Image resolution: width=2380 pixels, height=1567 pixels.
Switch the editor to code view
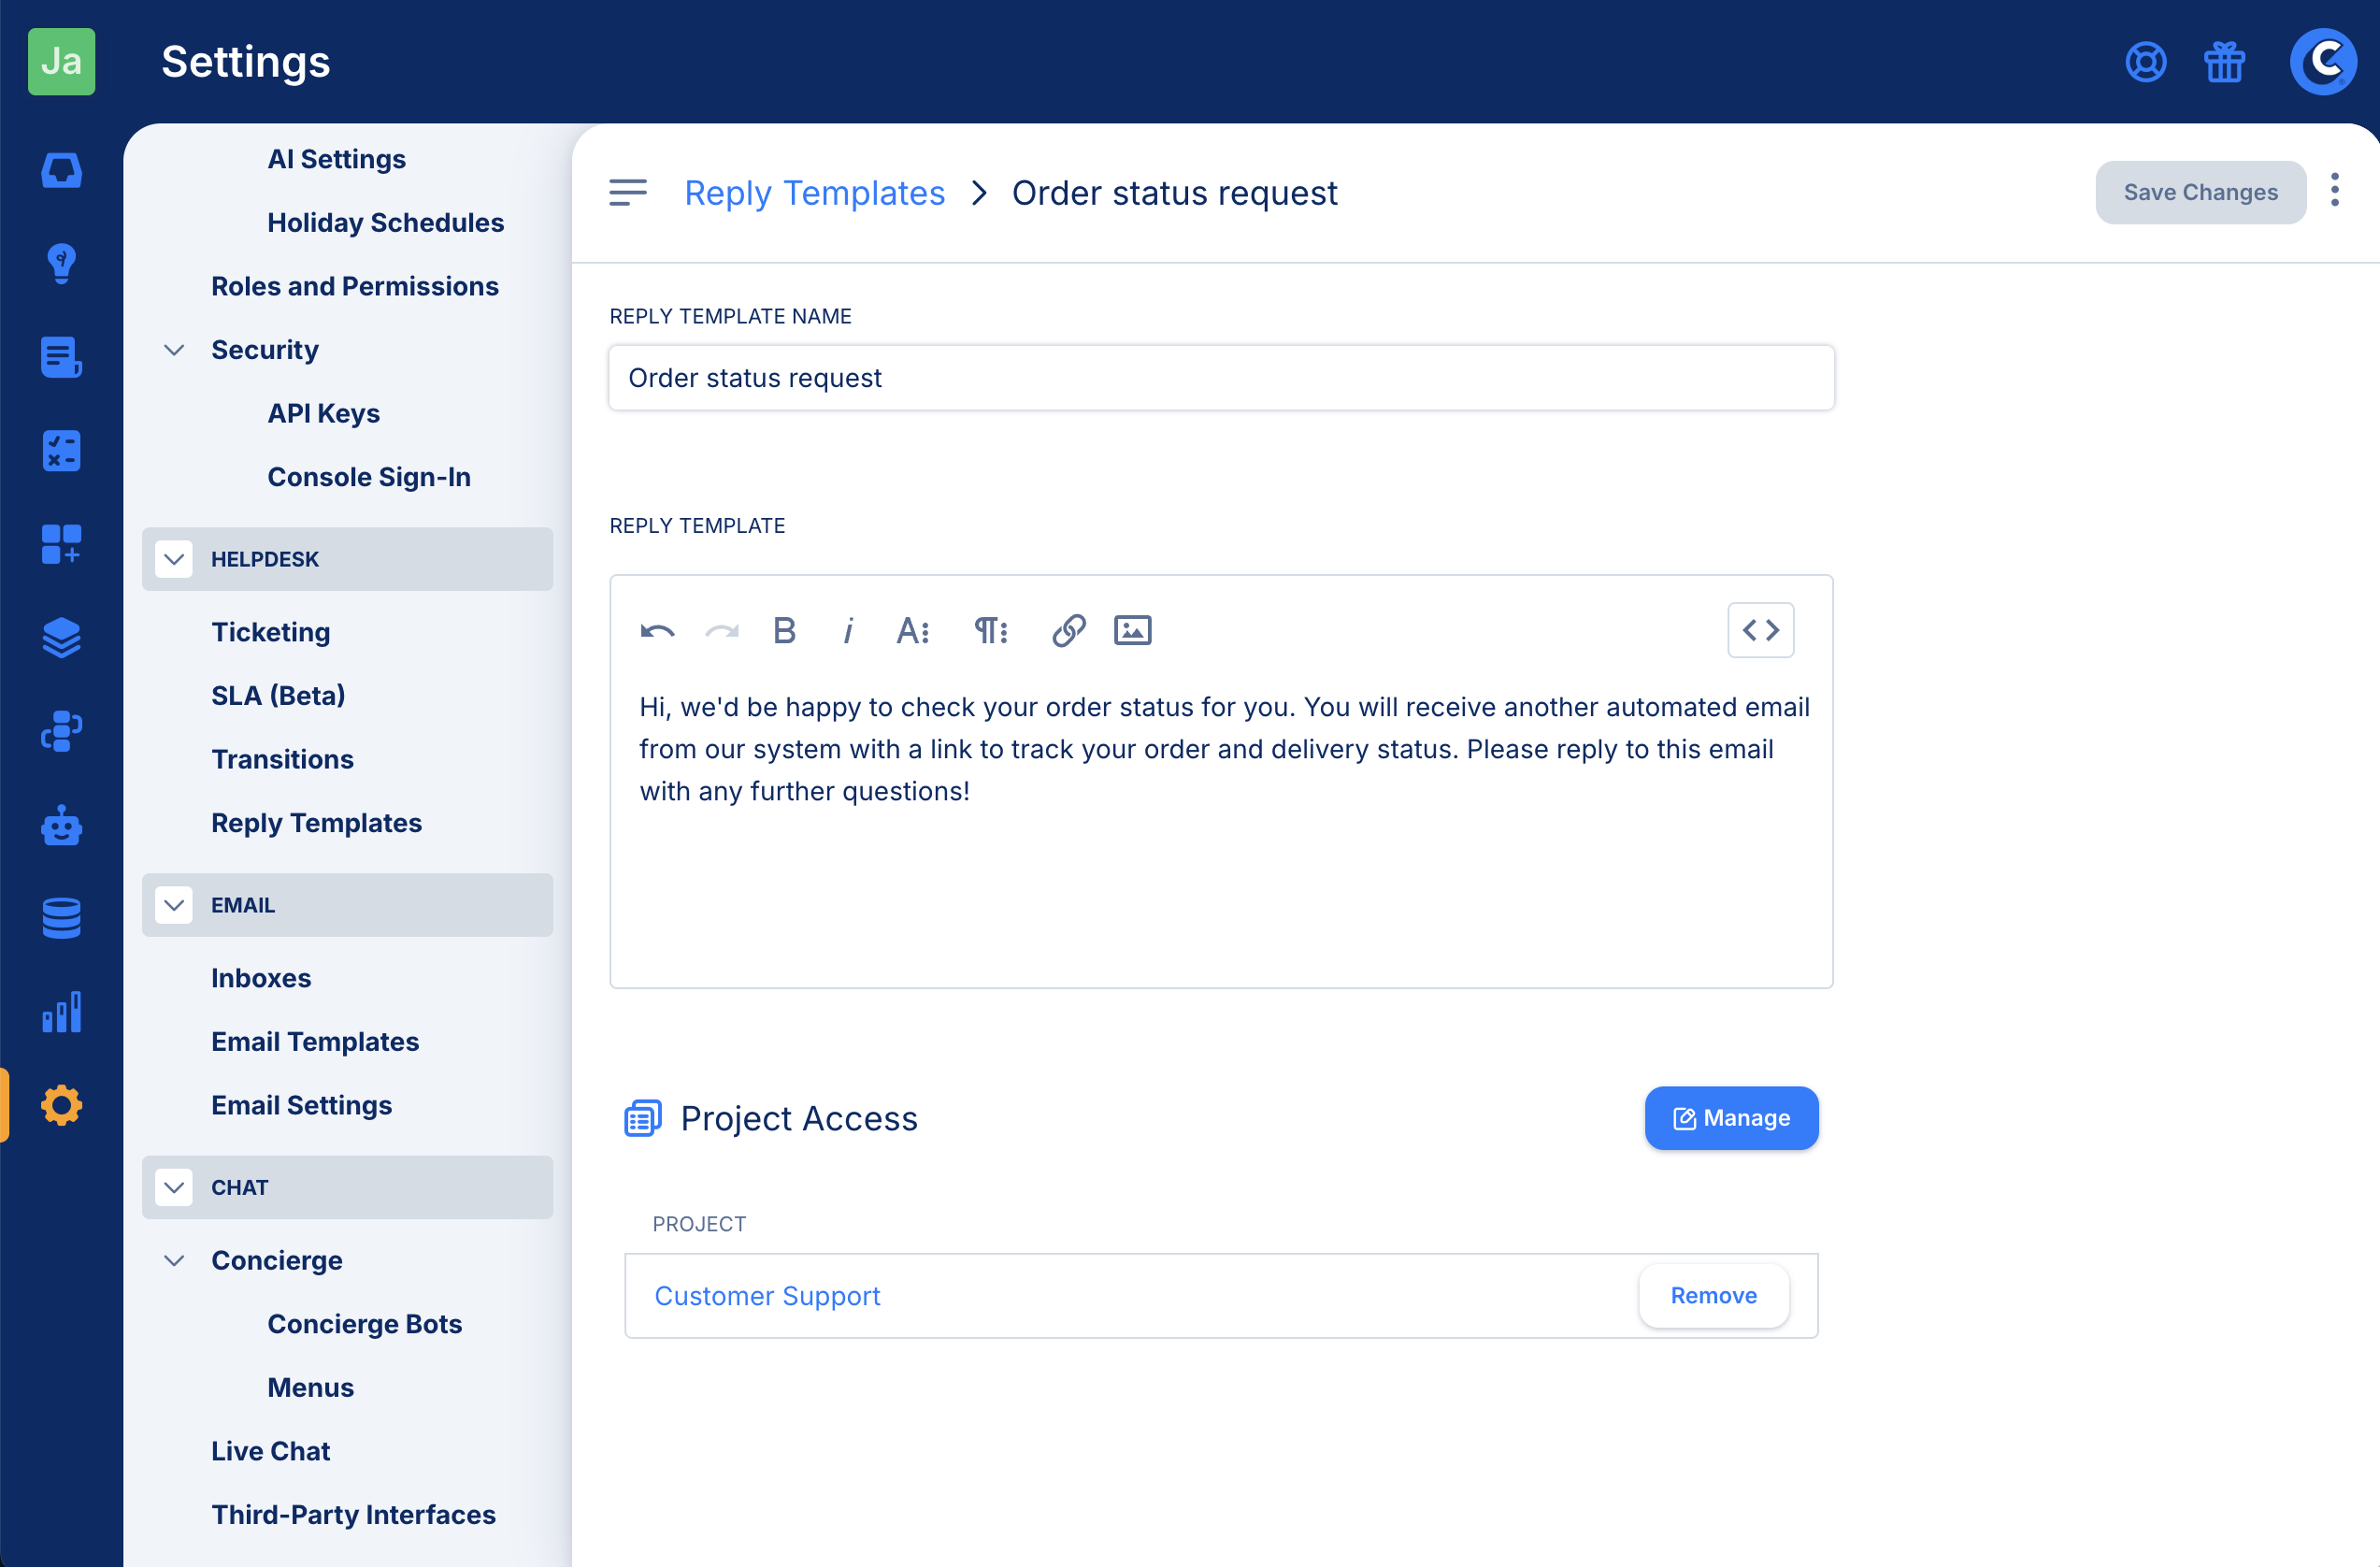click(x=1760, y=630)
